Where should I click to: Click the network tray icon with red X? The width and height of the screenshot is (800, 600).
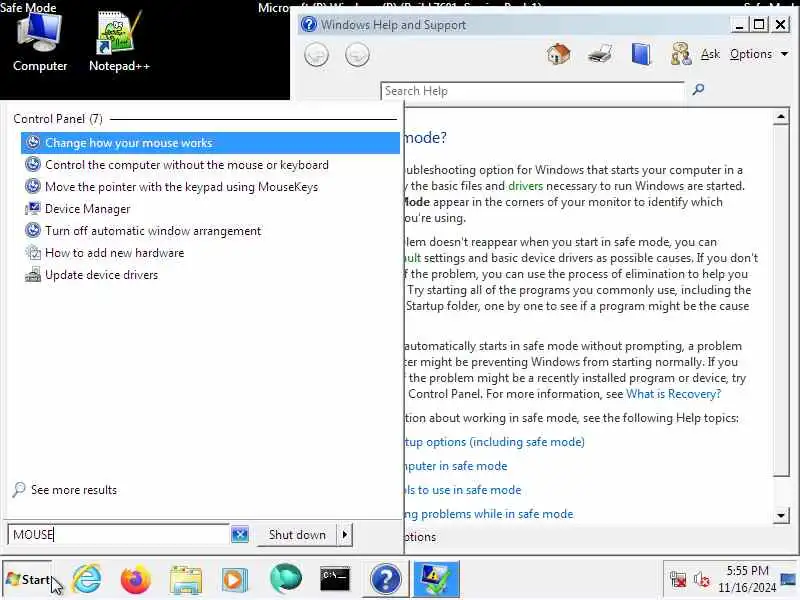pyautogui.click(x=678, y=580)
